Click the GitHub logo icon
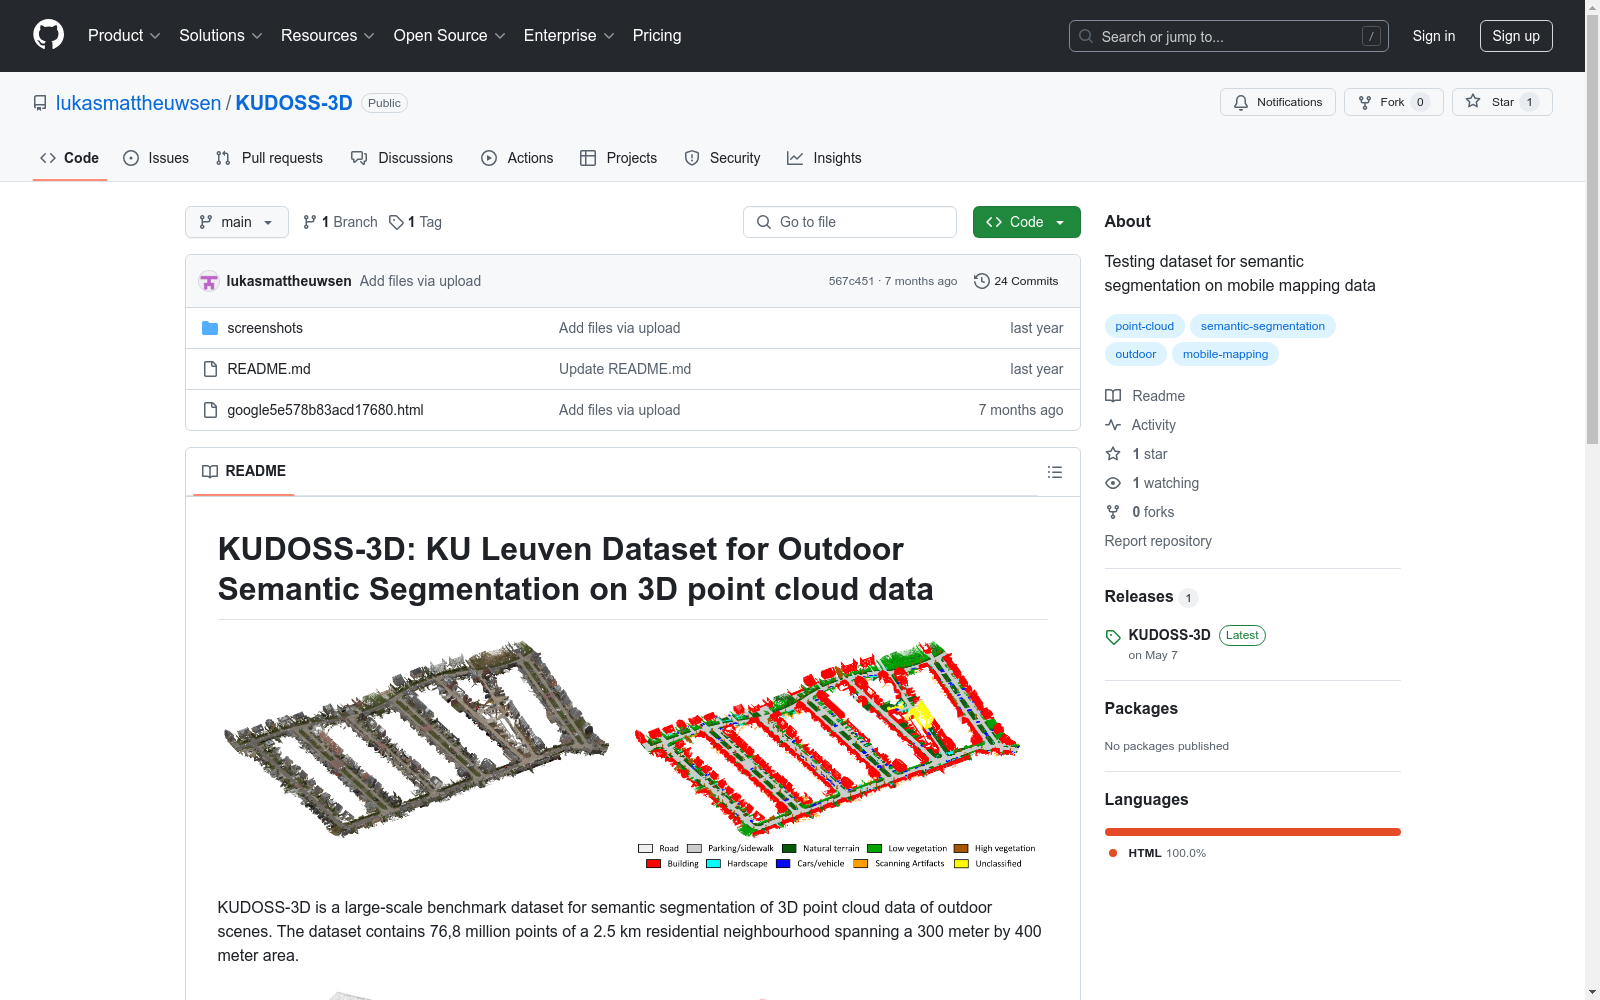The width and height of the screenshot is (1600, 1000). tap(48, 35)
